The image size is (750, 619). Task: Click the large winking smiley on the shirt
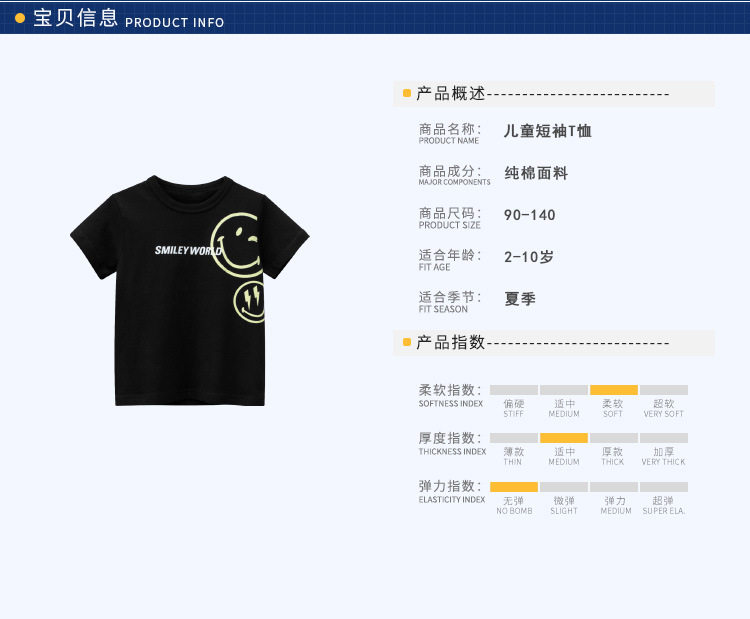237,245
